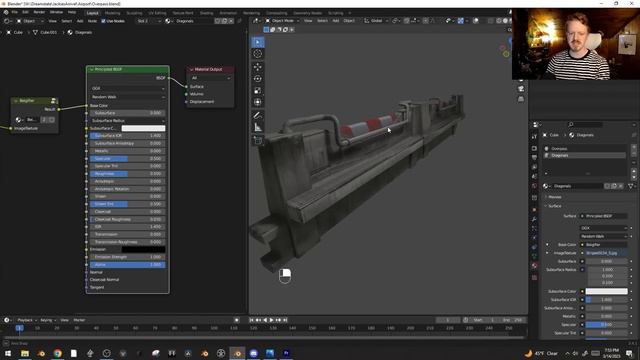Image resolution: width=640 pixels, height=360 pixels.
Task: Open the Particles properties tab
Action: (534, 229)
